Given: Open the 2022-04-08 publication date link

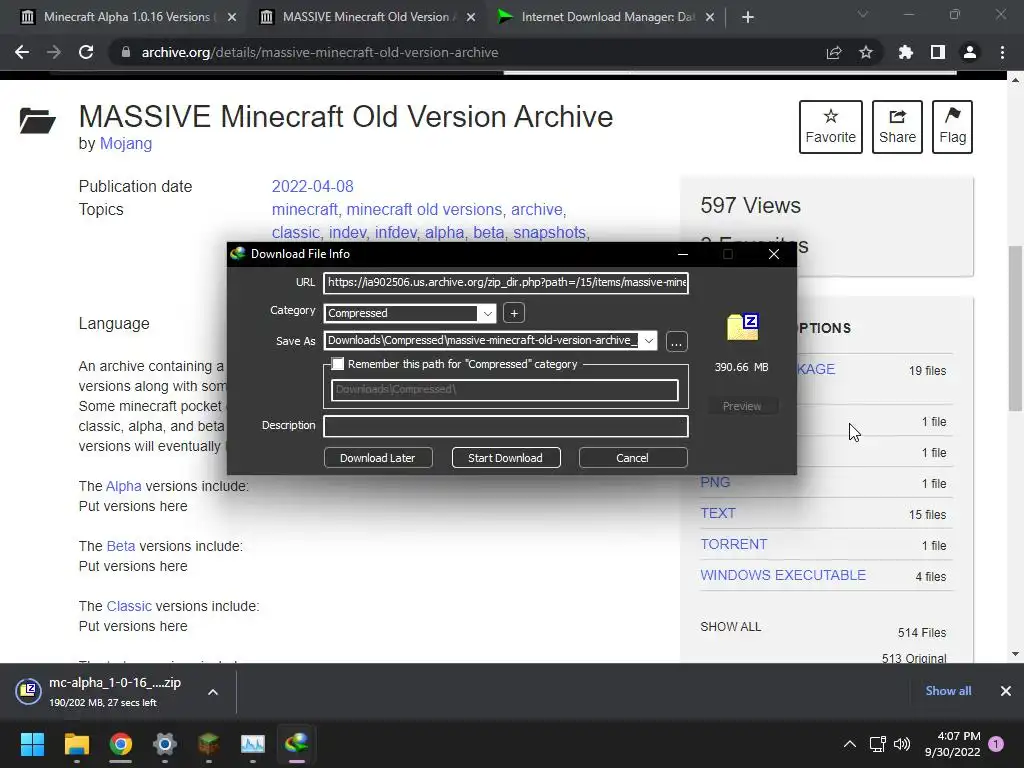Looking at the screenshot, I should [x=312, y=186].
